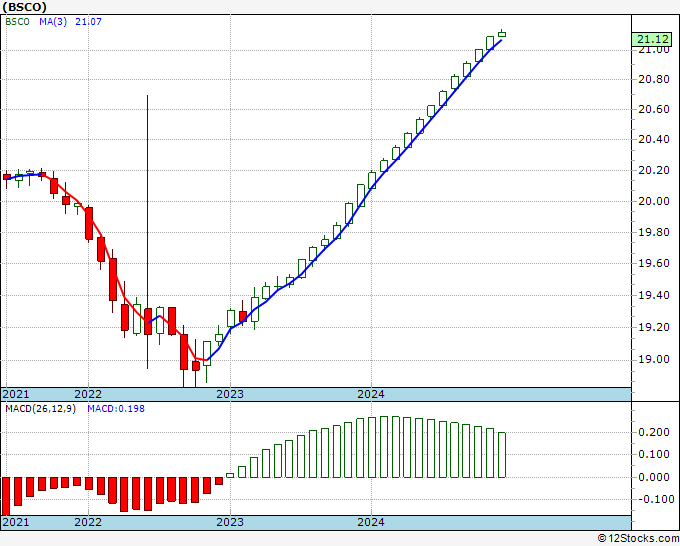The height and width of the screenshot is (546, 680).
Task: Click the 0.000 MACD axis label
Action: point(654,477)
